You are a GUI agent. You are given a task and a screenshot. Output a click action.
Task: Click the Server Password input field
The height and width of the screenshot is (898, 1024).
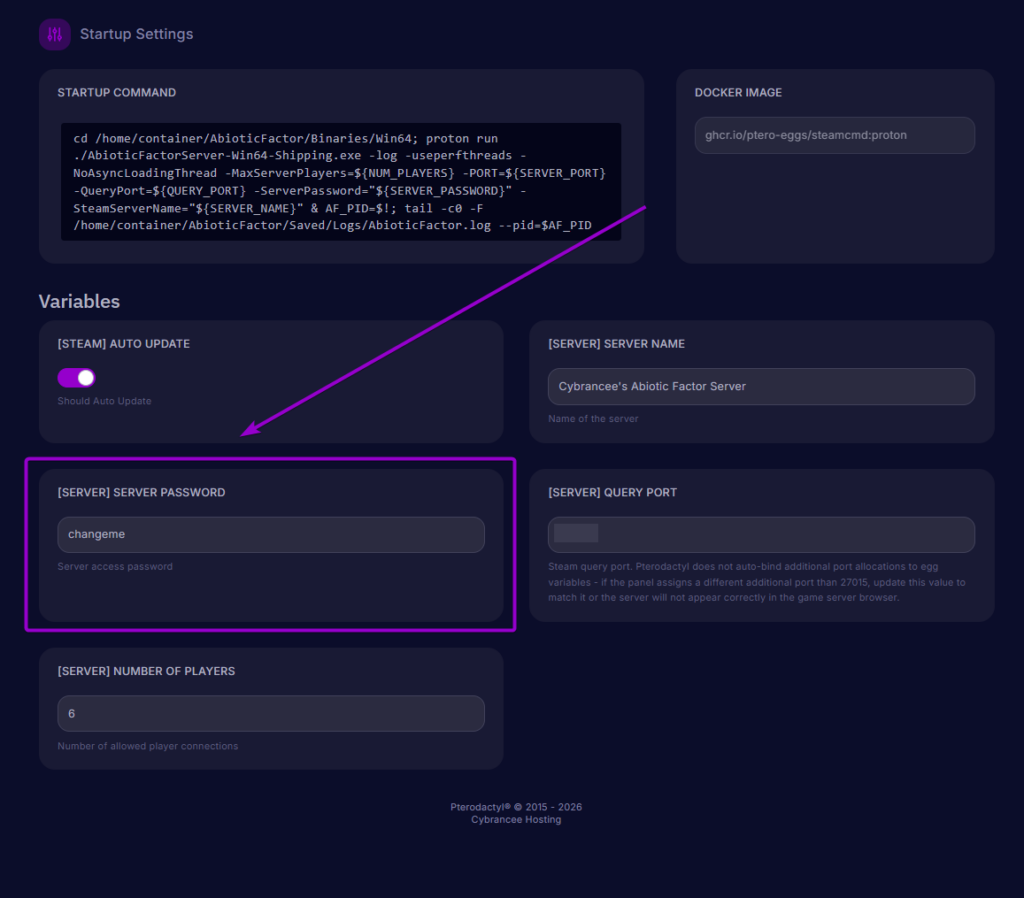pyautogui.click(x=271, y=535)
